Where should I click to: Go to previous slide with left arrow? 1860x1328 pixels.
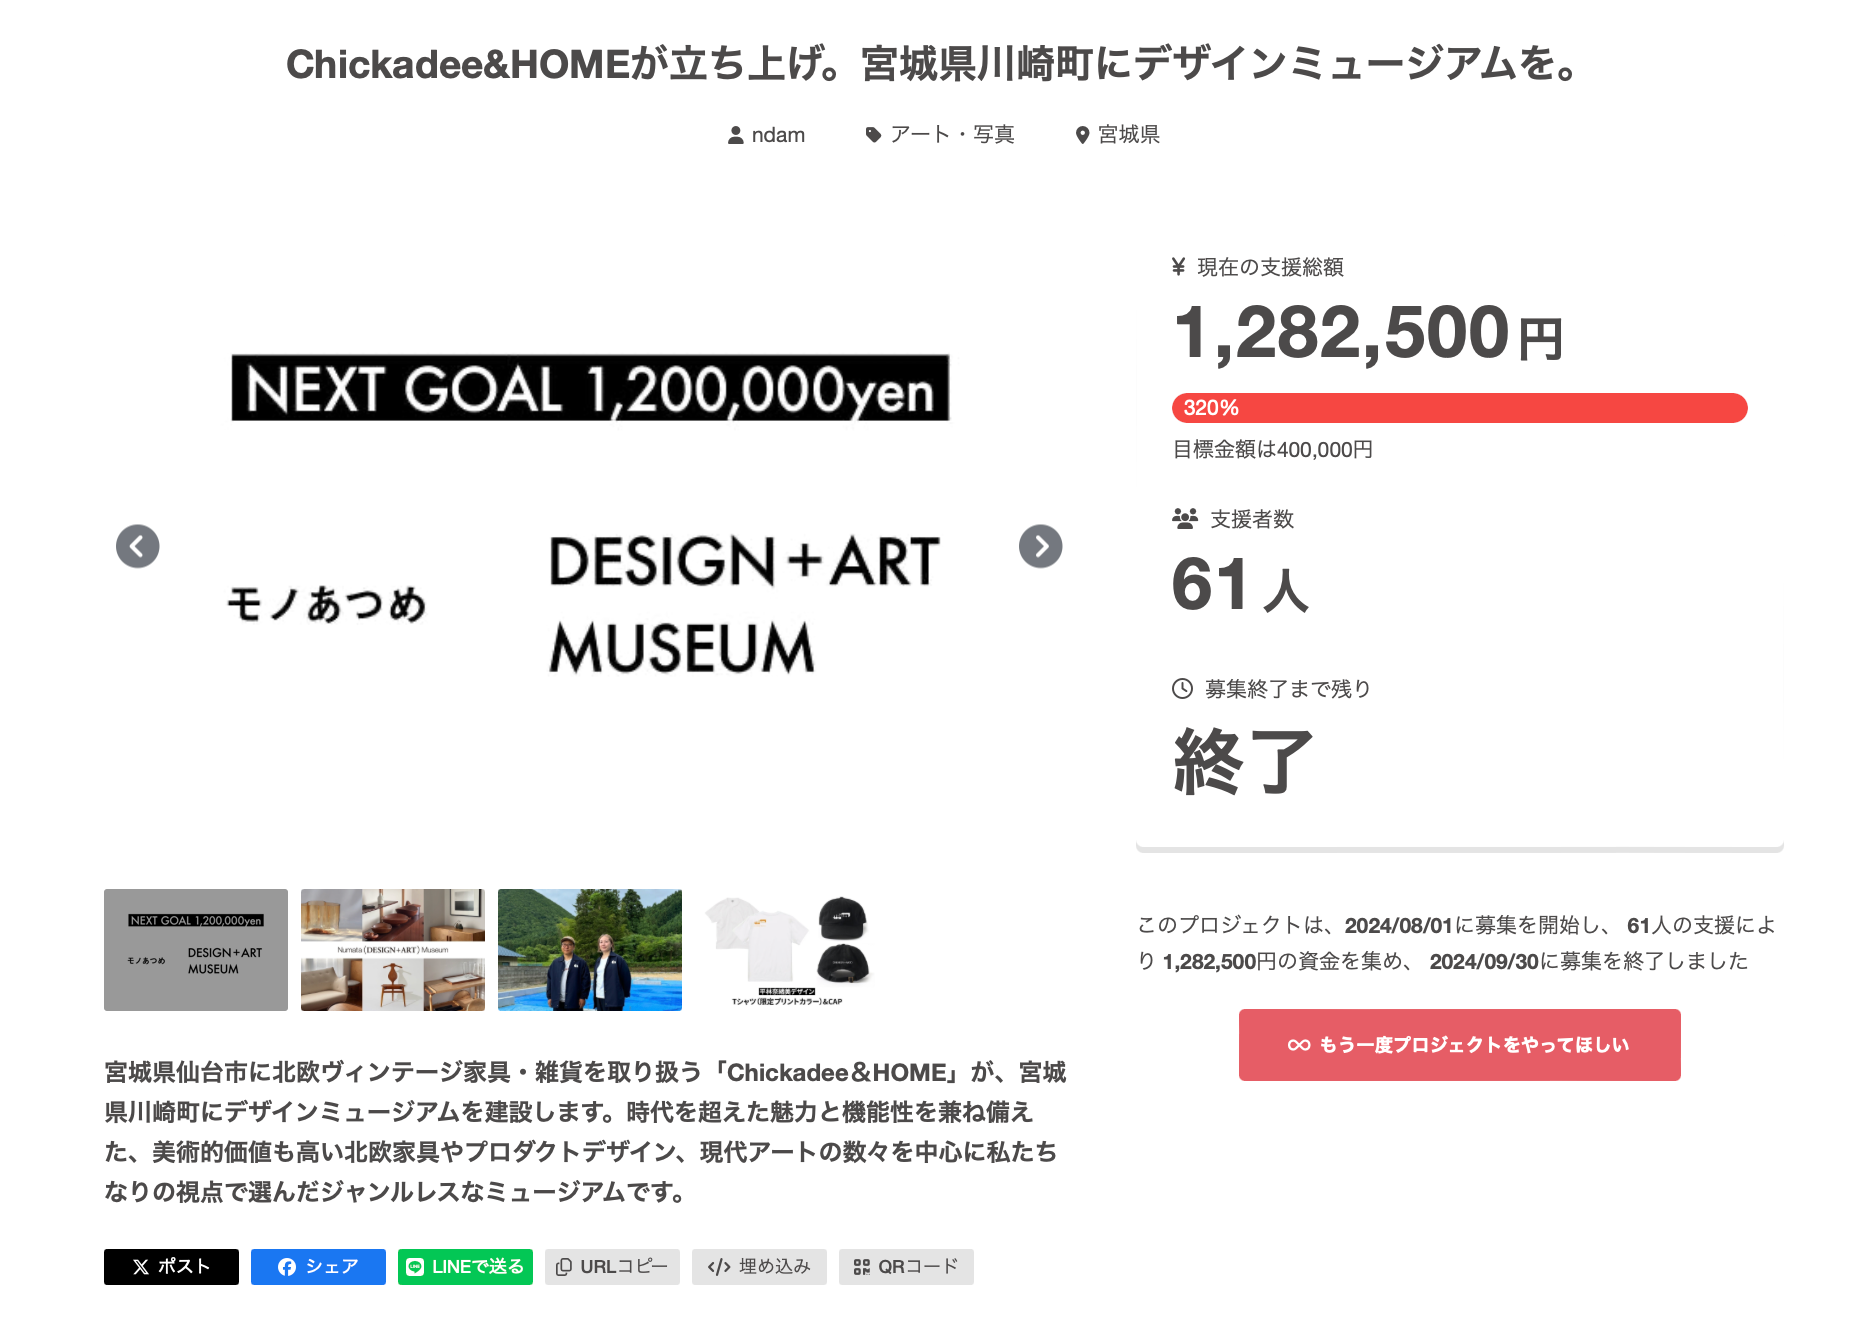pos(138,546)
